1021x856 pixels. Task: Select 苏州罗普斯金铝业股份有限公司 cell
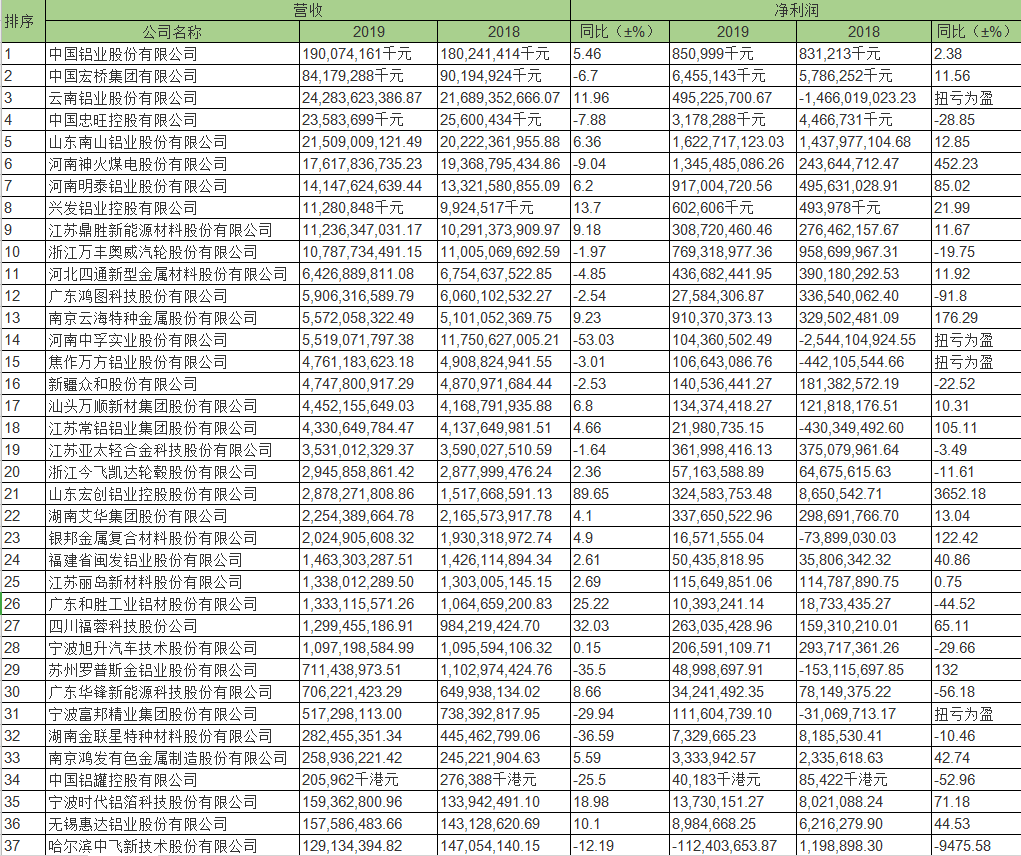click(173, 670)
